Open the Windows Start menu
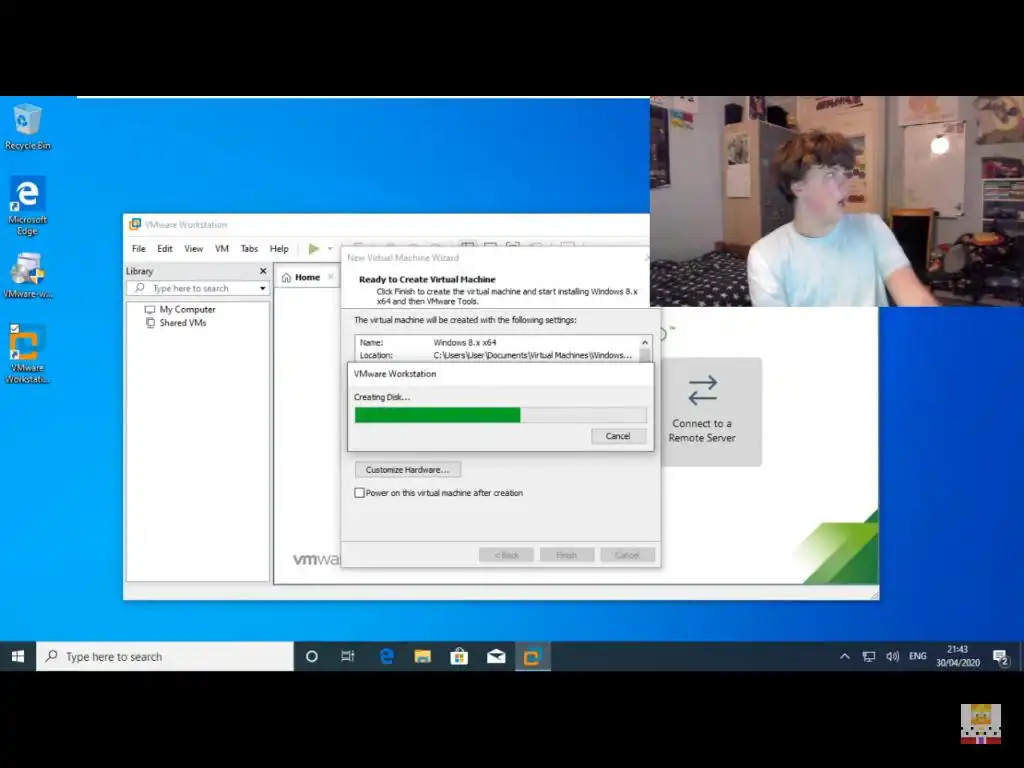Image resolution: width=1024 pixels, height=768 pixels. pos(18,656)
